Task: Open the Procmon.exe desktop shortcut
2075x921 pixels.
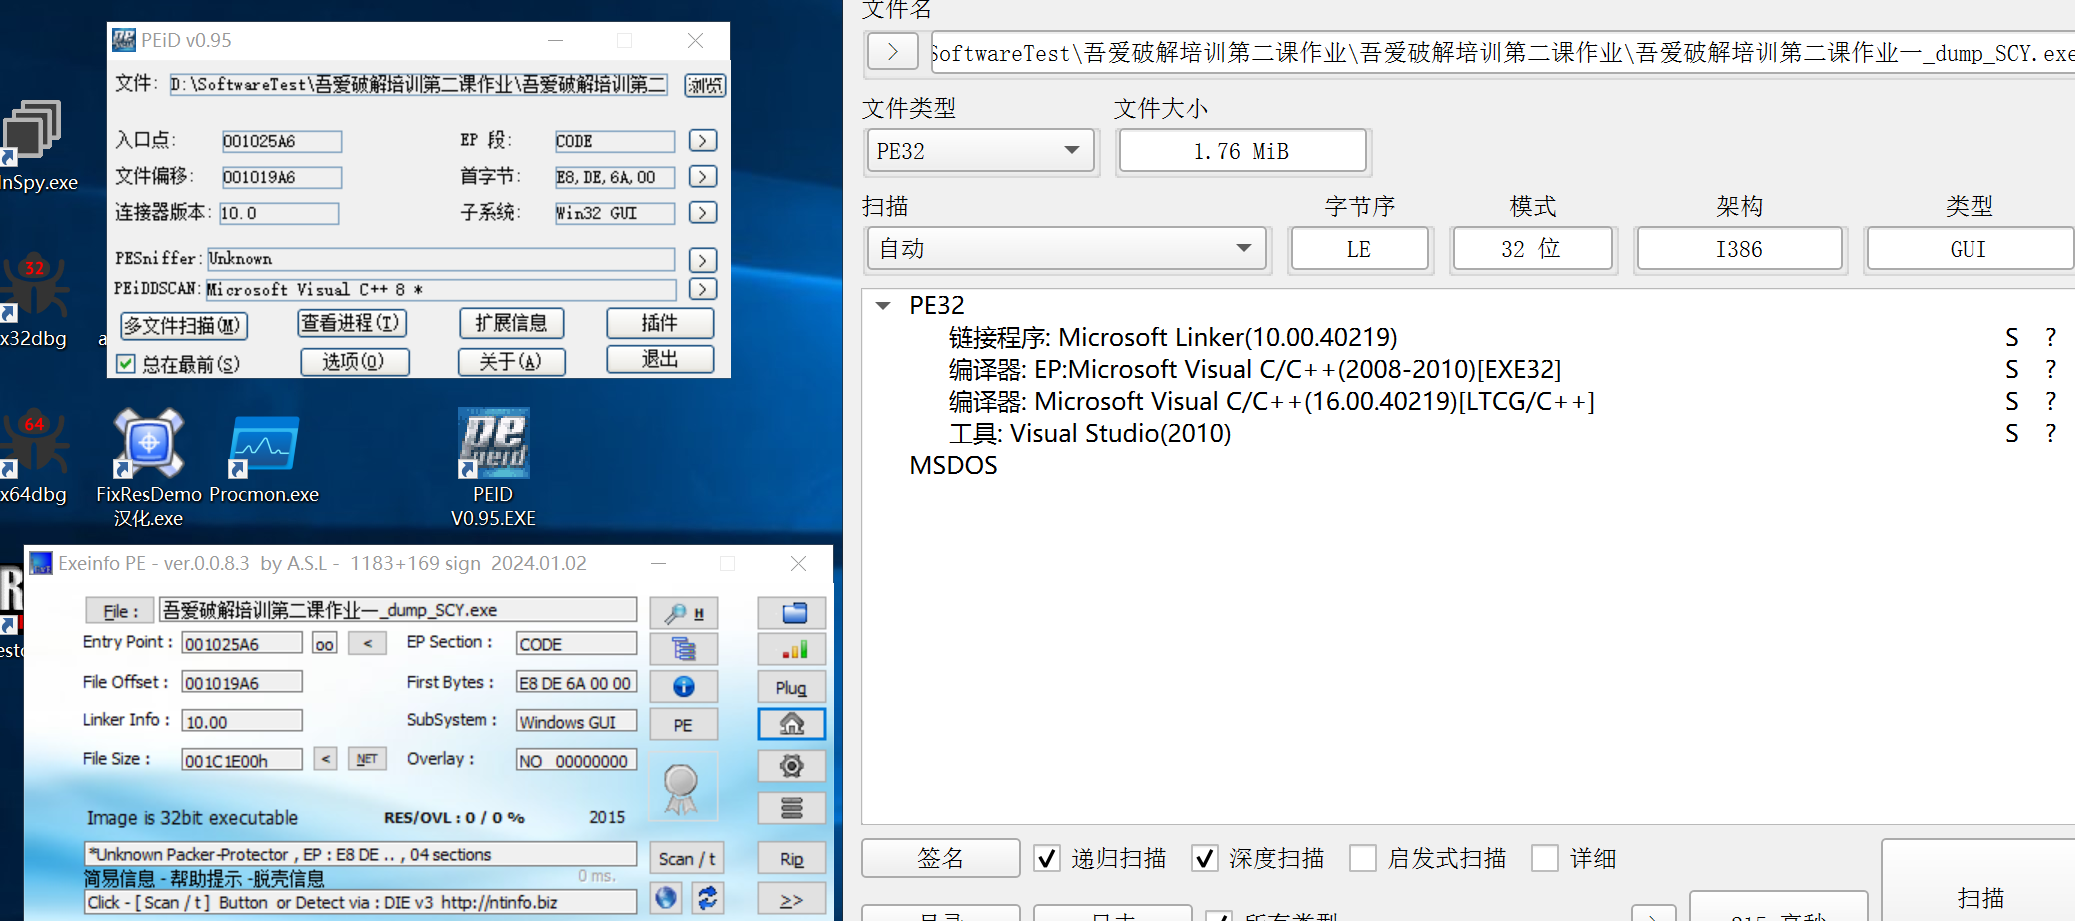Action: tap(264, 460)
